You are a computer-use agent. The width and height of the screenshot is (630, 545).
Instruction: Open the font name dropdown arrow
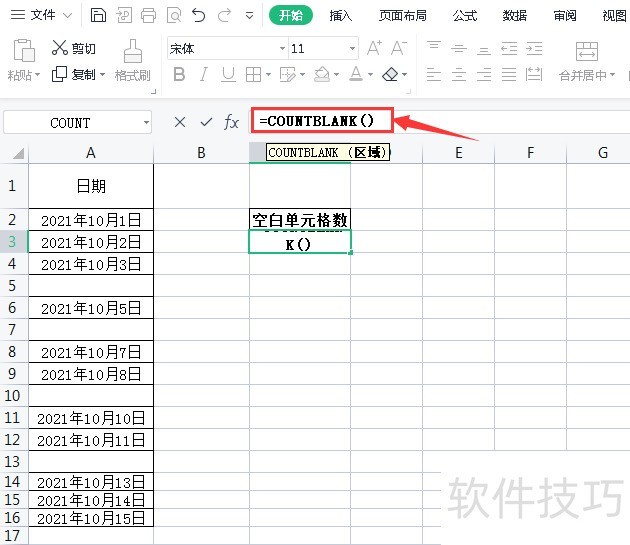pyautogui.click(x=282, y=49)
